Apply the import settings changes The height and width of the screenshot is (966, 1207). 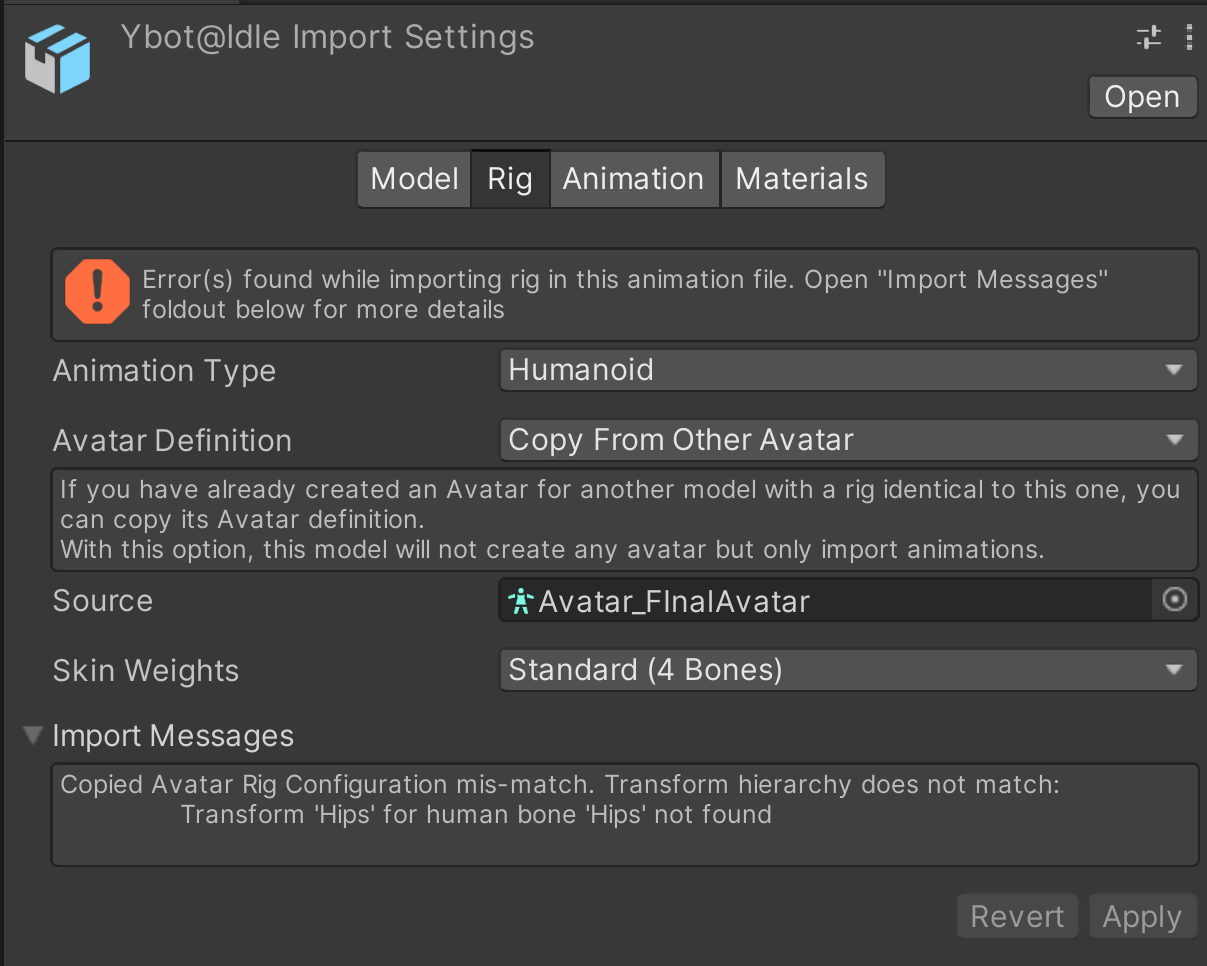1142,915
